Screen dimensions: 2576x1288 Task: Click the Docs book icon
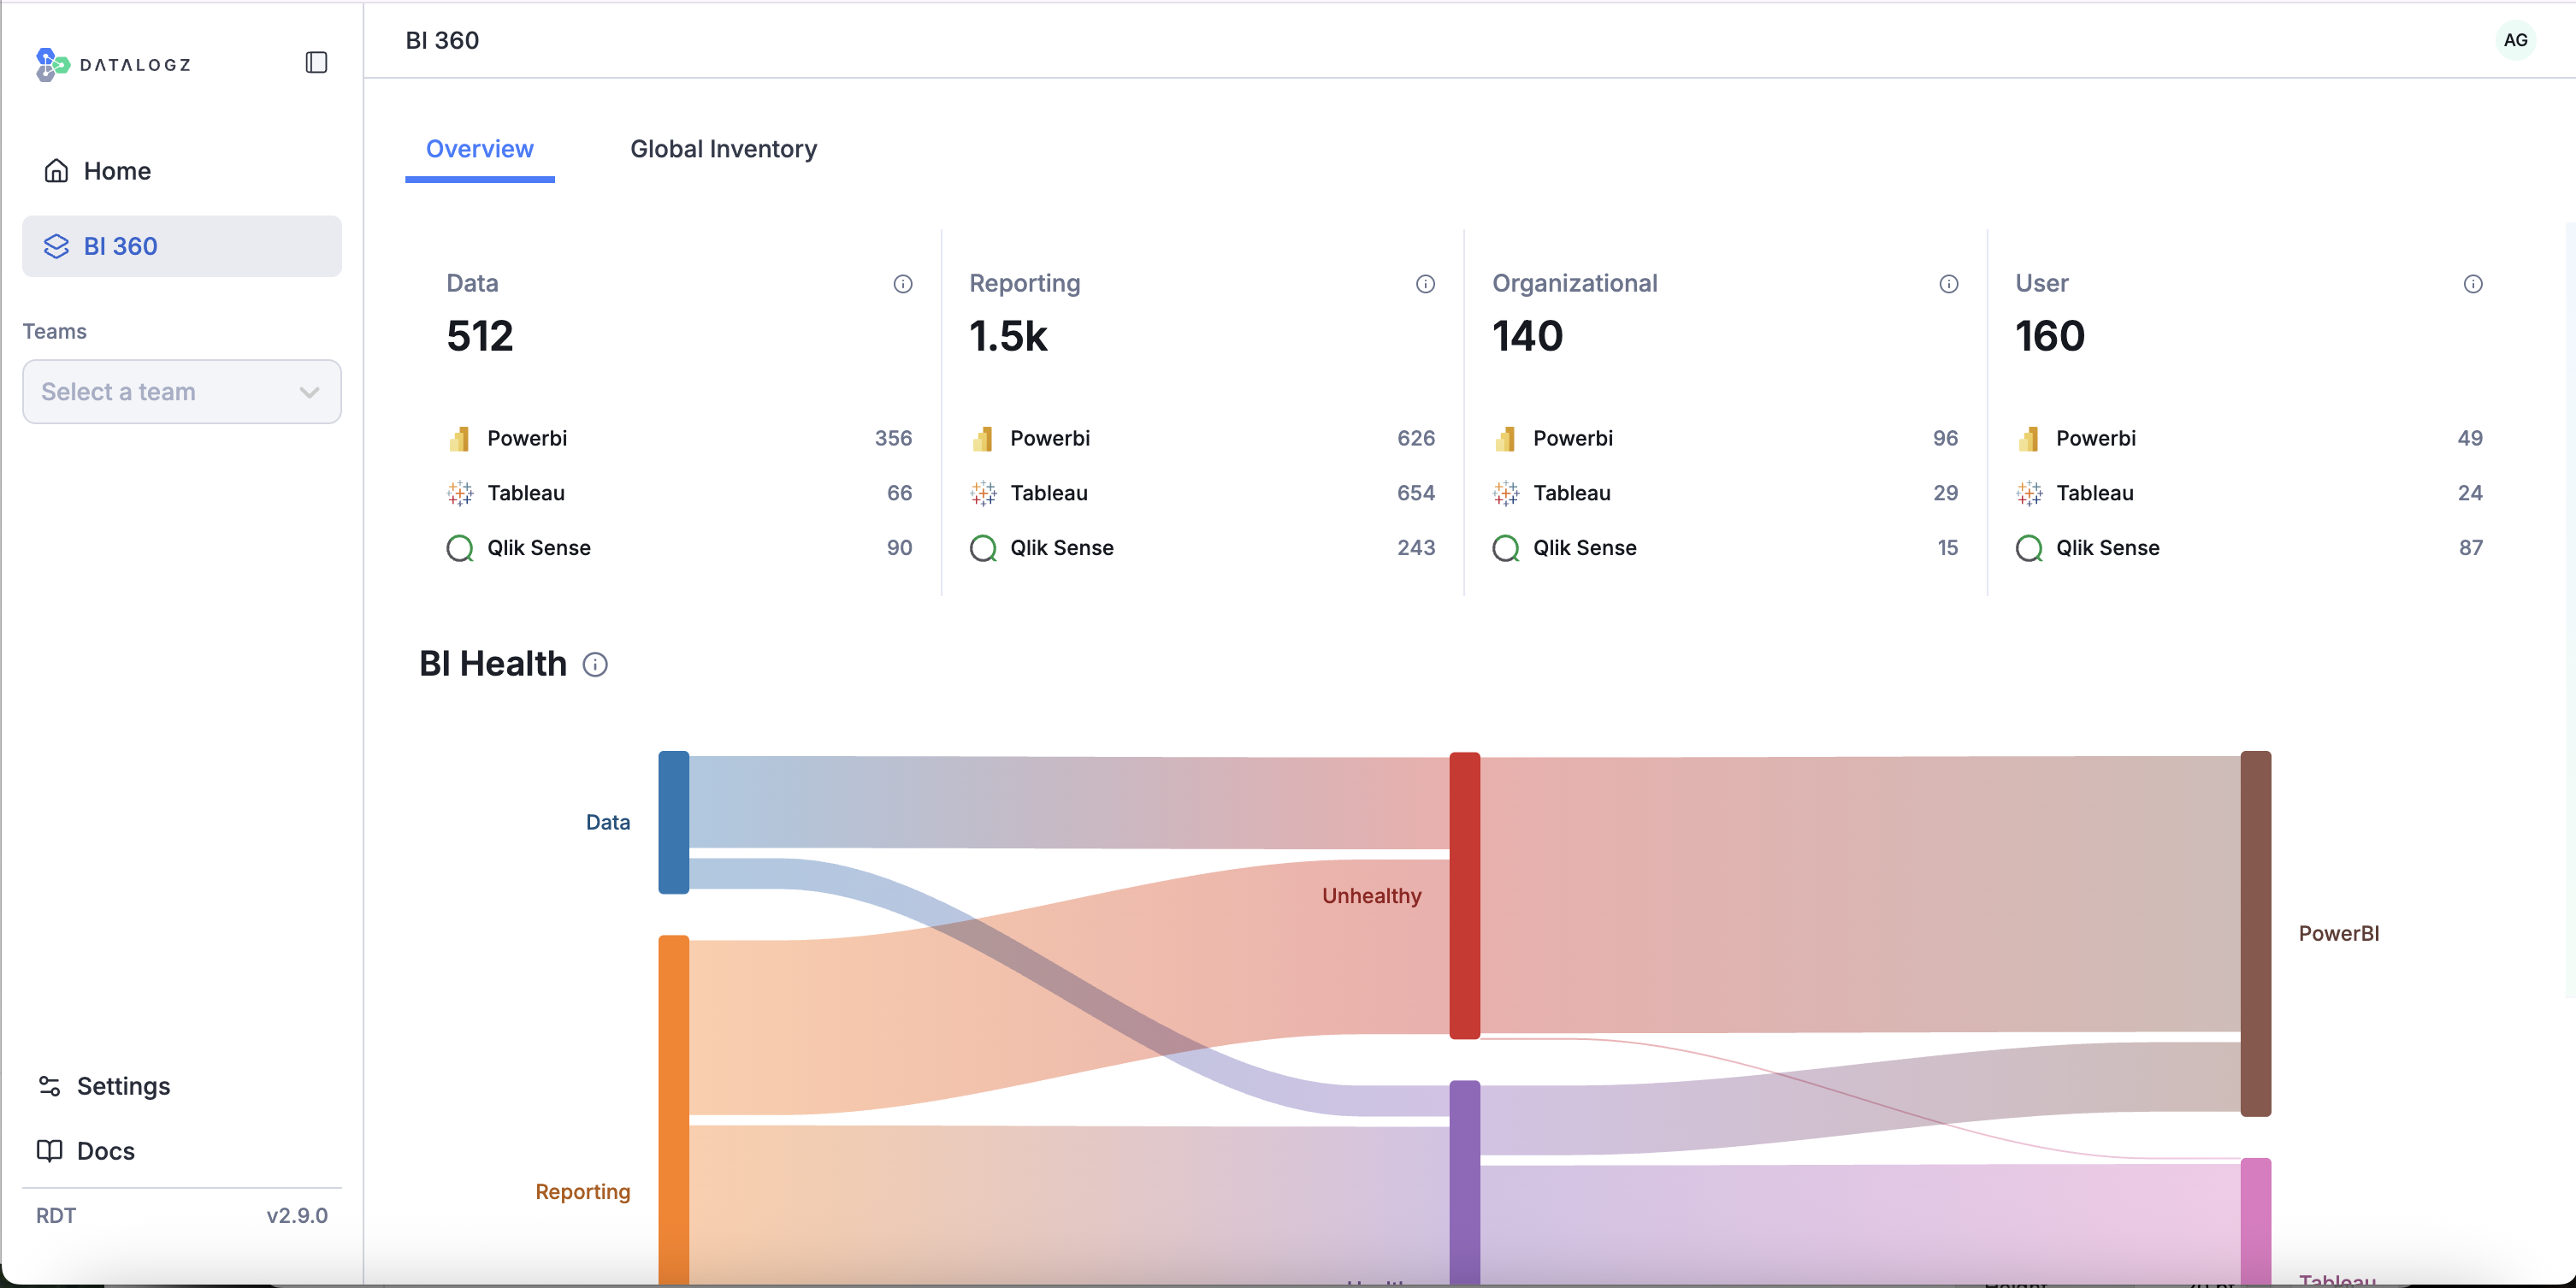[x=49, y=1151]
